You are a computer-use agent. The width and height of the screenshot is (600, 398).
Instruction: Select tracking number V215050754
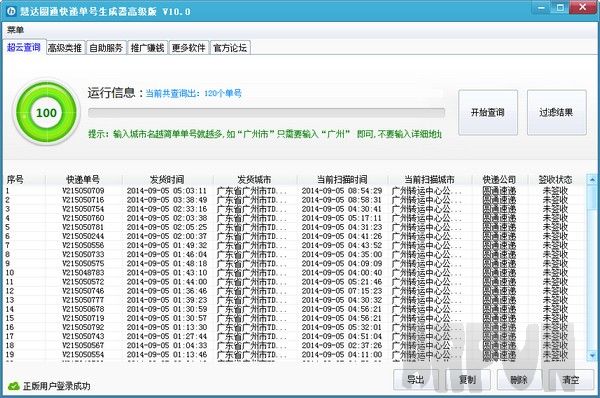click(83, 209)
